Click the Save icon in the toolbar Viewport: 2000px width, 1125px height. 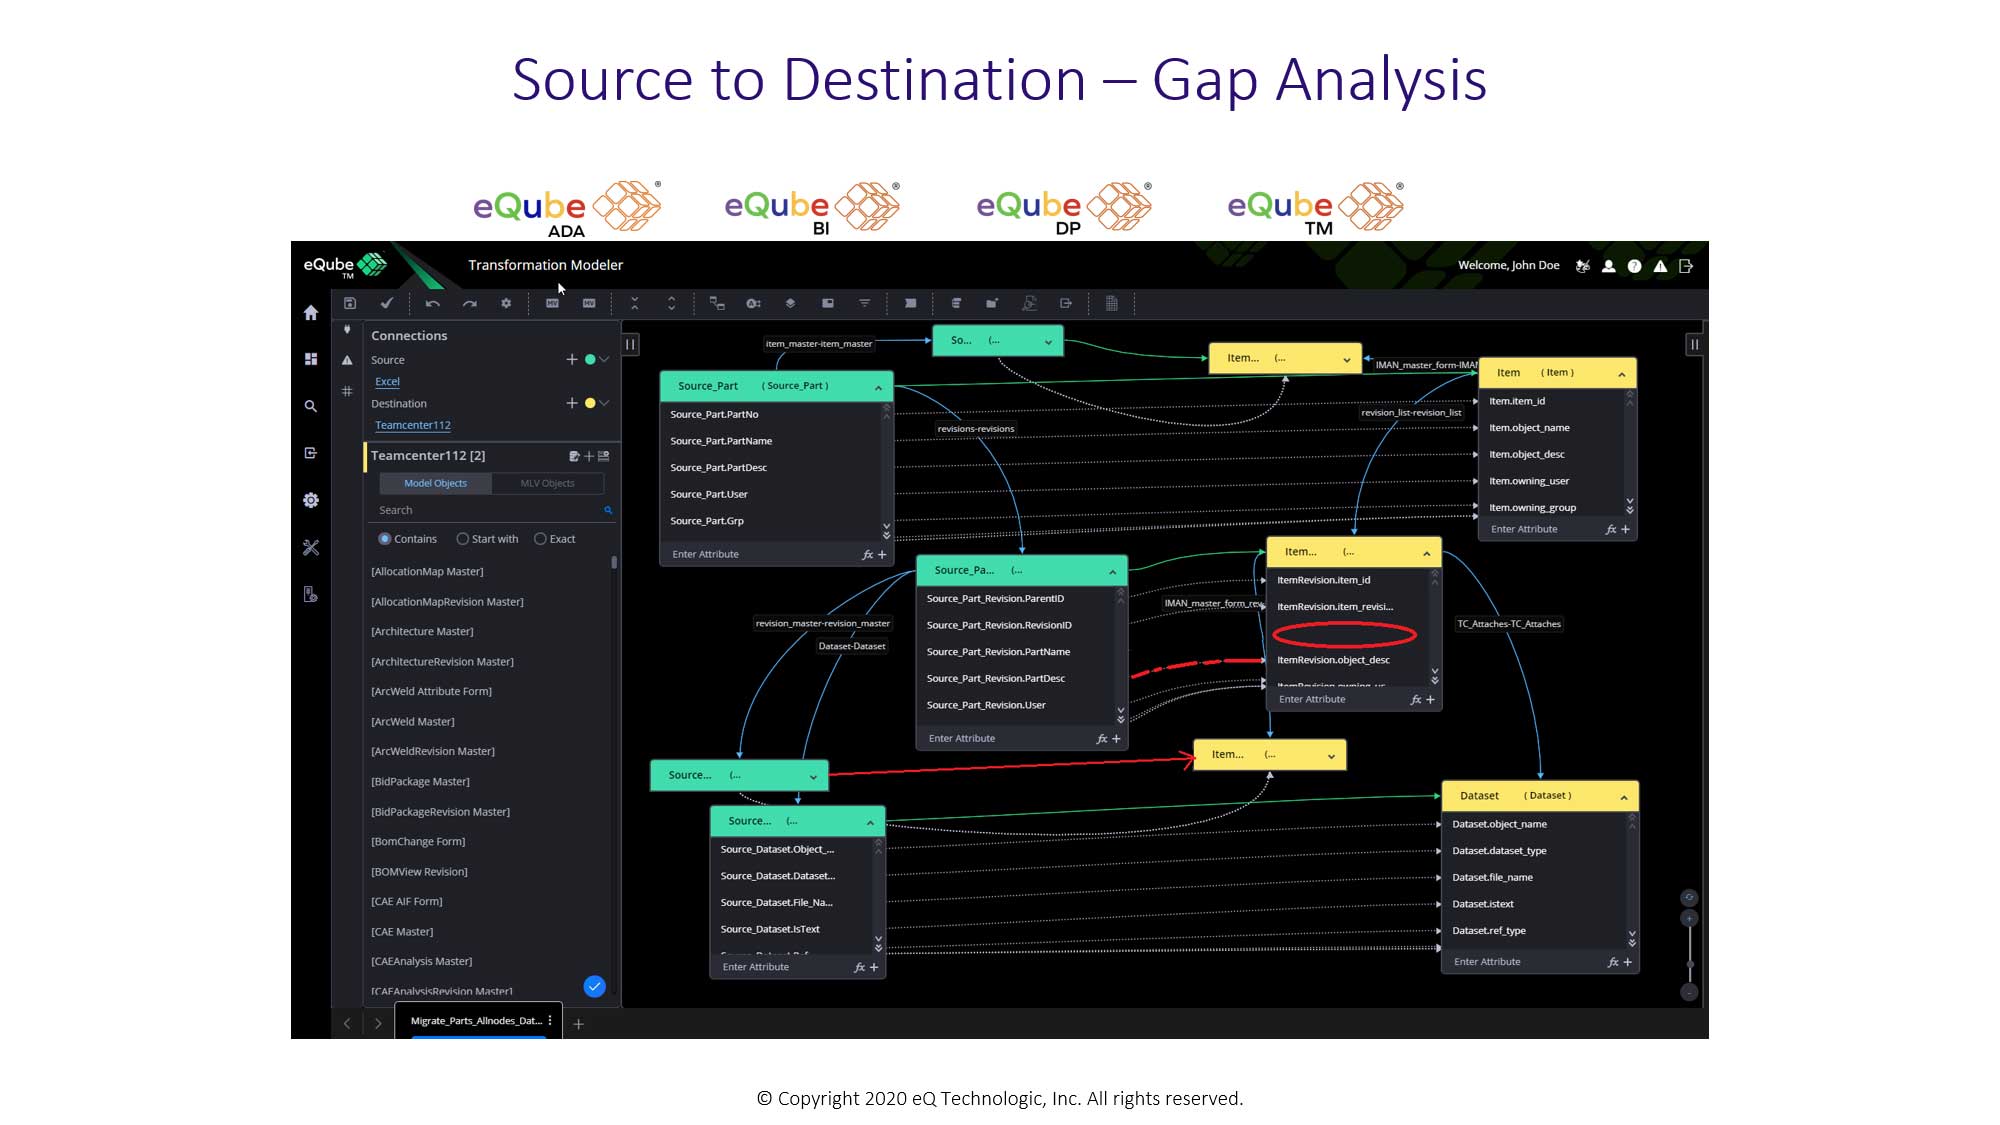pos(350,303)
